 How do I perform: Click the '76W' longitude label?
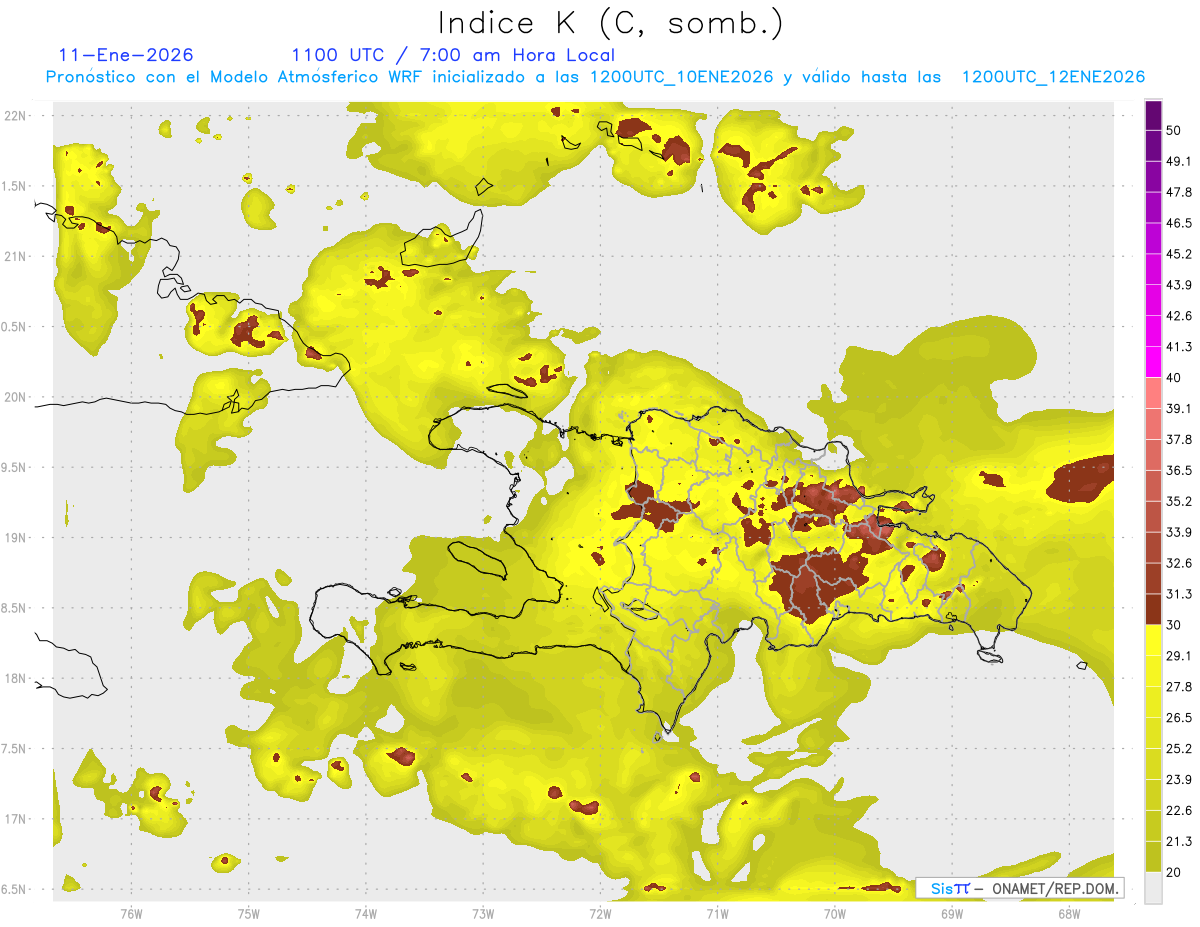[x=131, y=913]
